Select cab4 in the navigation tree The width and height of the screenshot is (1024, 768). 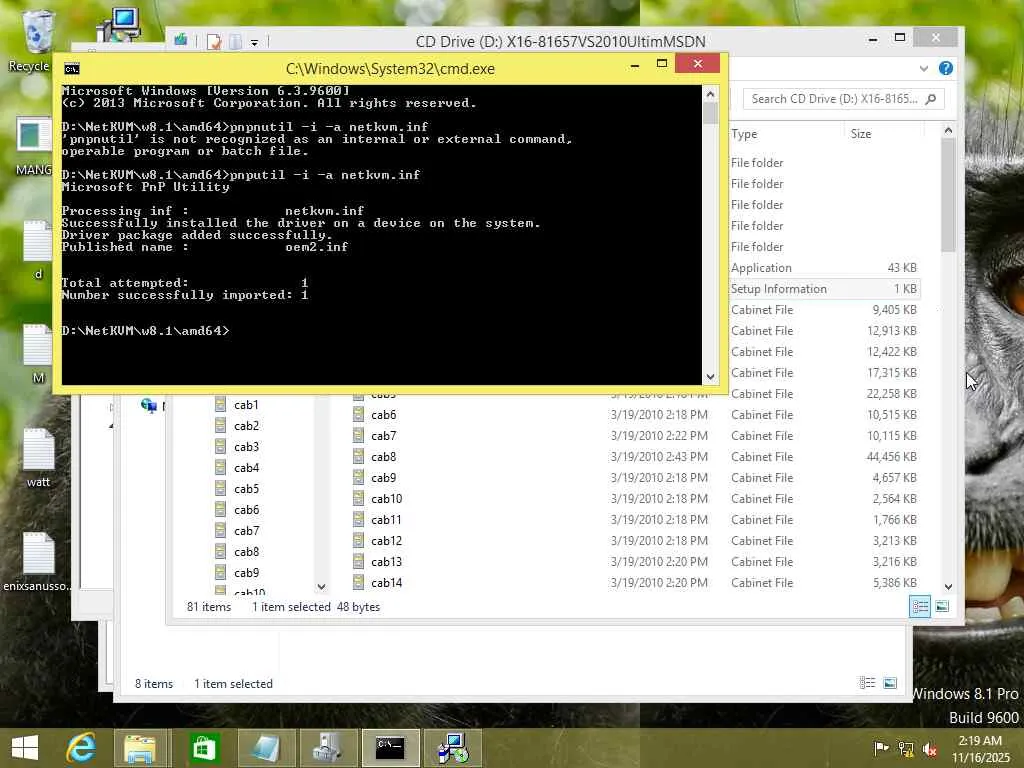coord(246,468)
